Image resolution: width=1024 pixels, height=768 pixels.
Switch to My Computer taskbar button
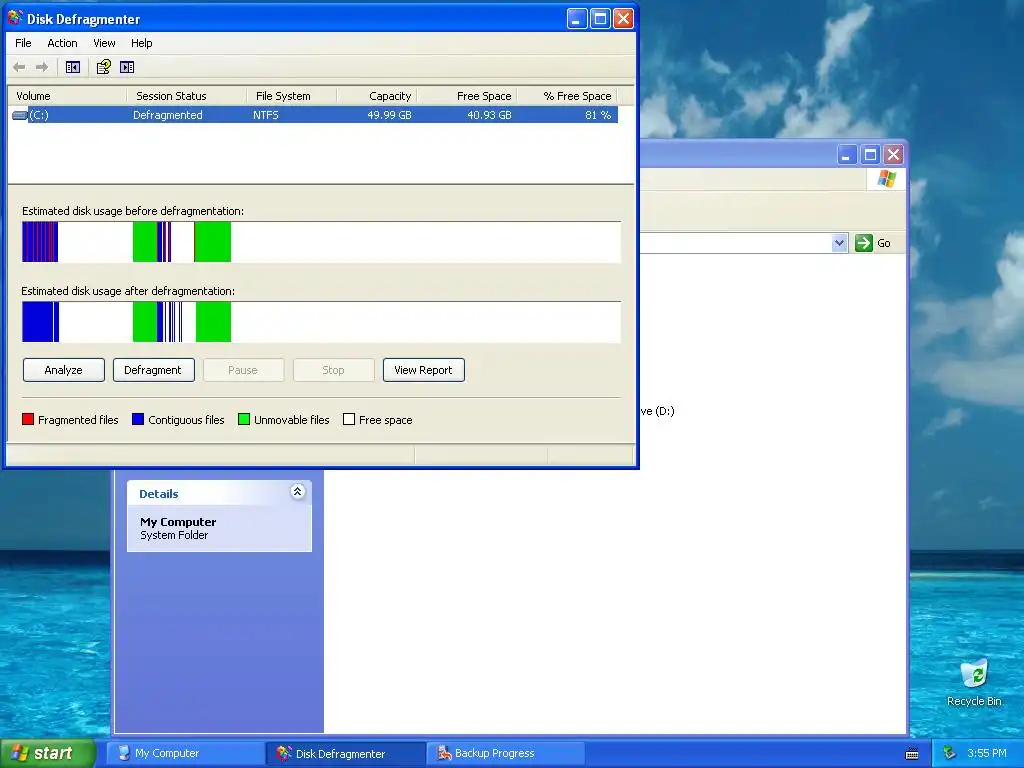click(x=184, y=753)
